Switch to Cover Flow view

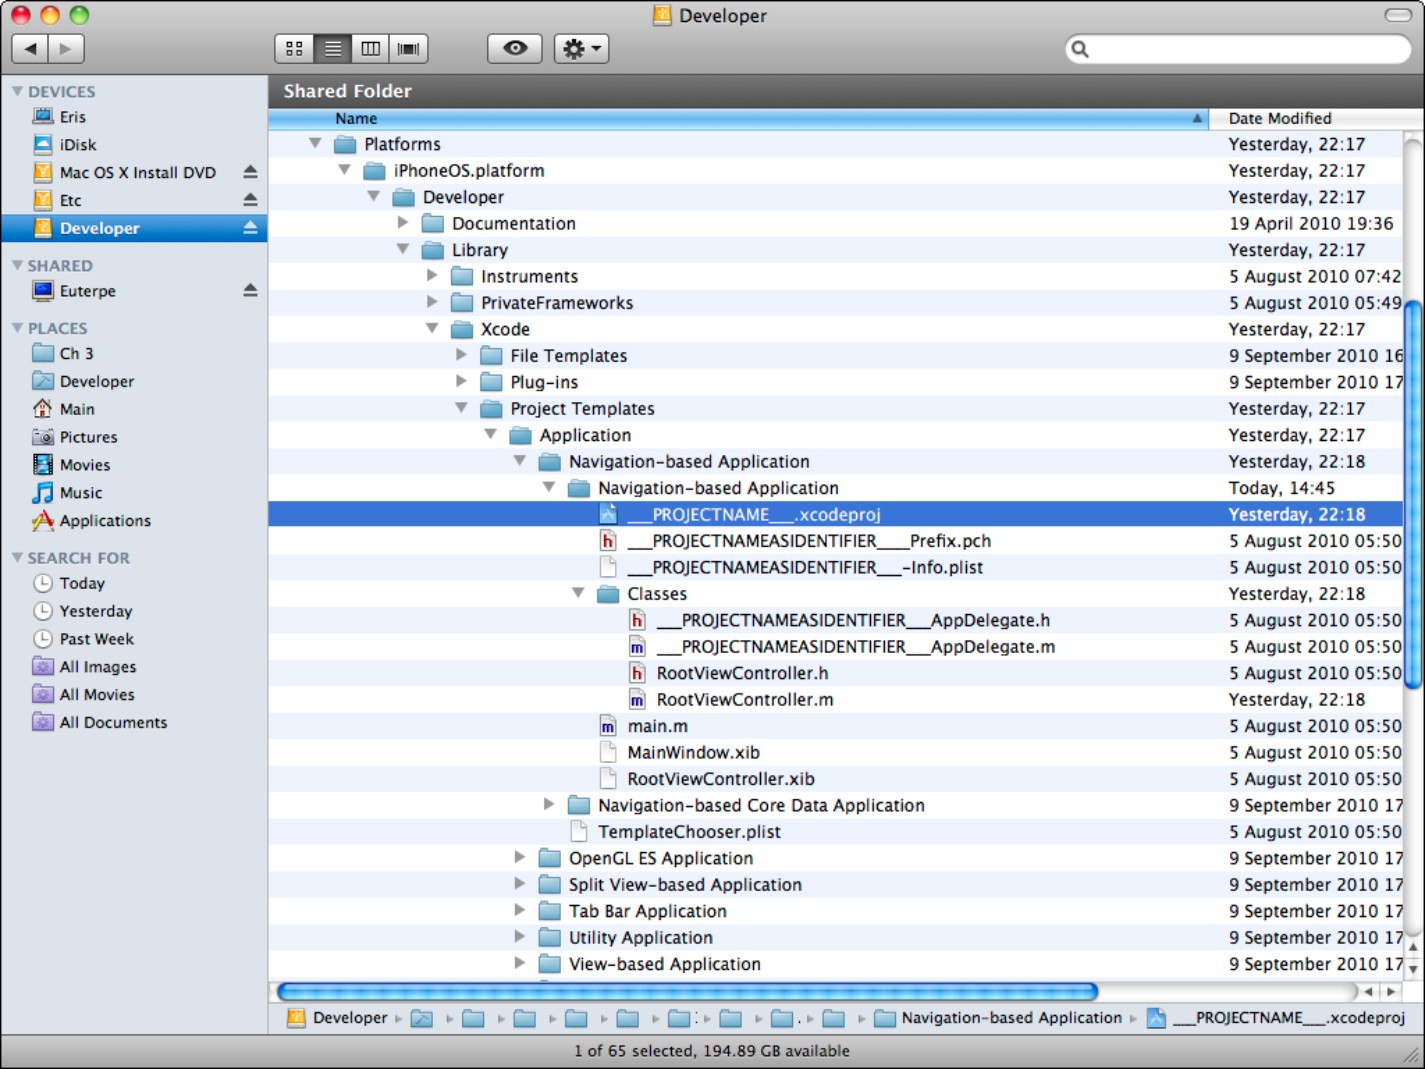pyautogui.click(x=408, y=48)
